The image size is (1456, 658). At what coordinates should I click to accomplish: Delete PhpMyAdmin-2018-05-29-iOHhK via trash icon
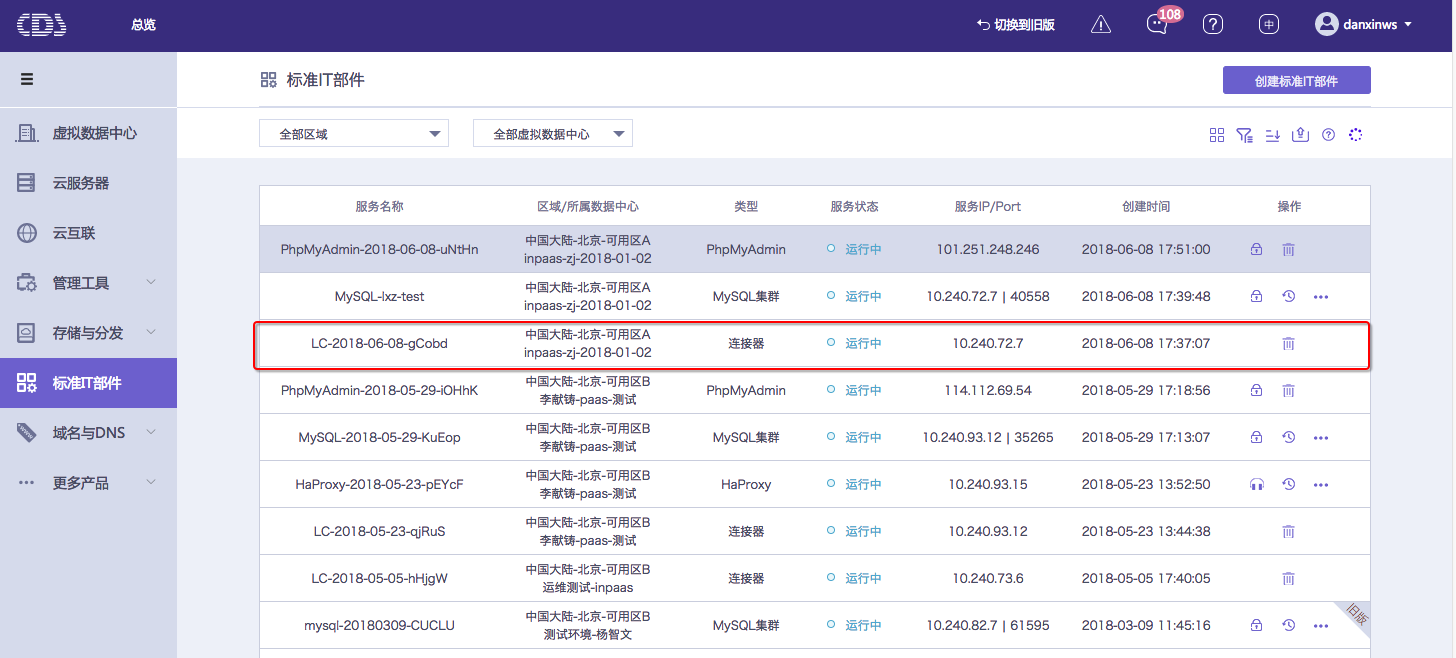point(1289,391)
